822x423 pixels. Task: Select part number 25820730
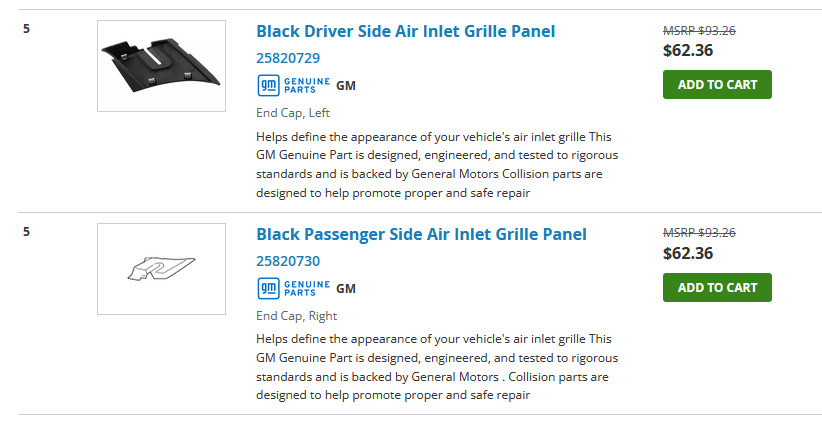(288, 261)
